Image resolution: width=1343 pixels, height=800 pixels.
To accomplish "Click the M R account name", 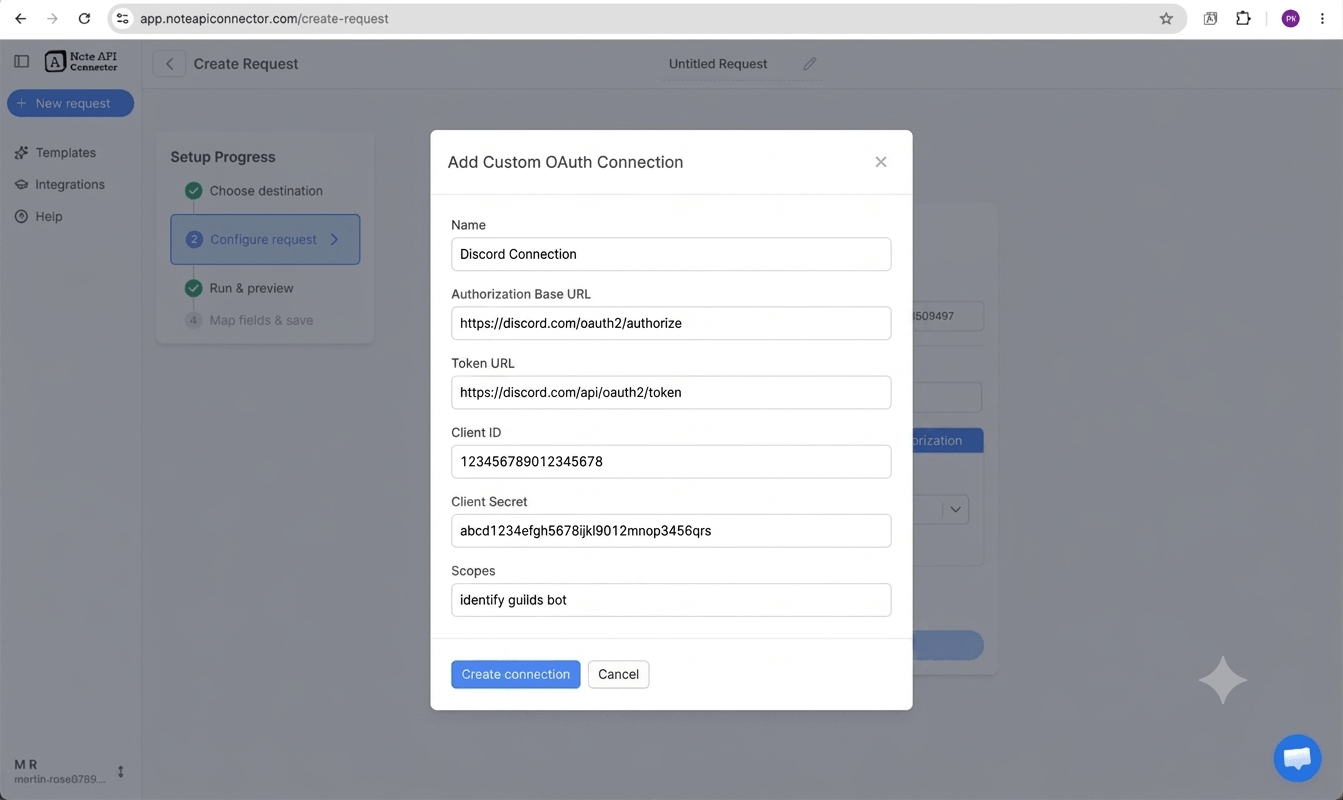I will 26,764.
